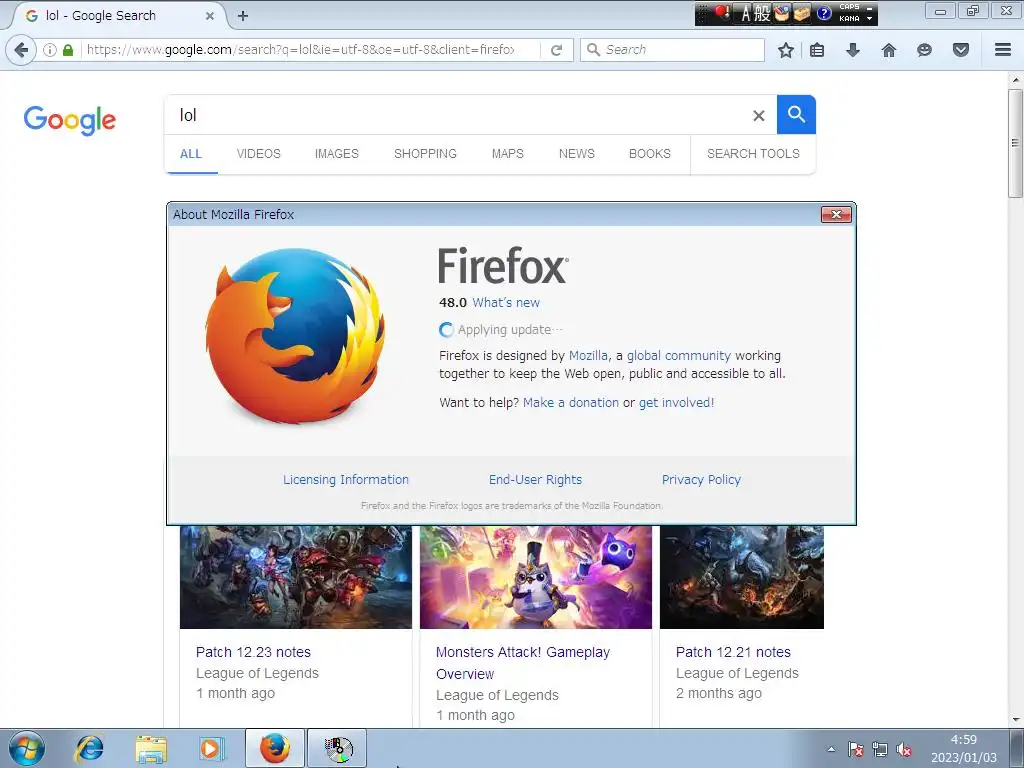Click the muted volume tray icon

[x=904, y=750]
